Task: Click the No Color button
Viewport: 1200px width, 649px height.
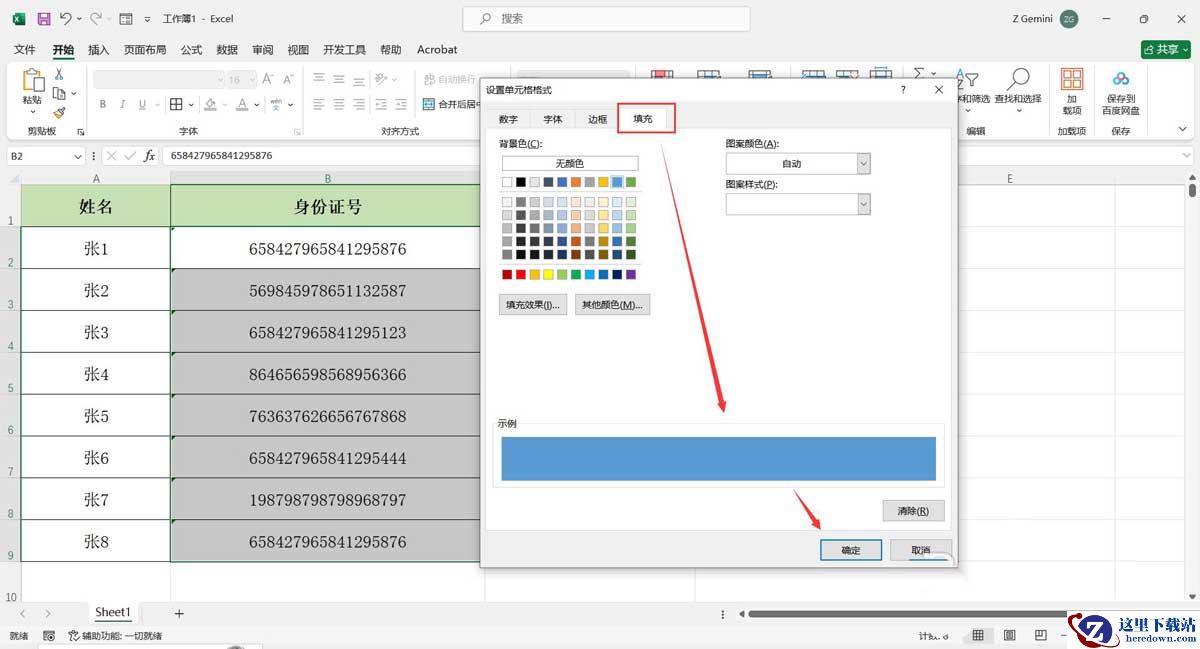Action: pos(570,163)
